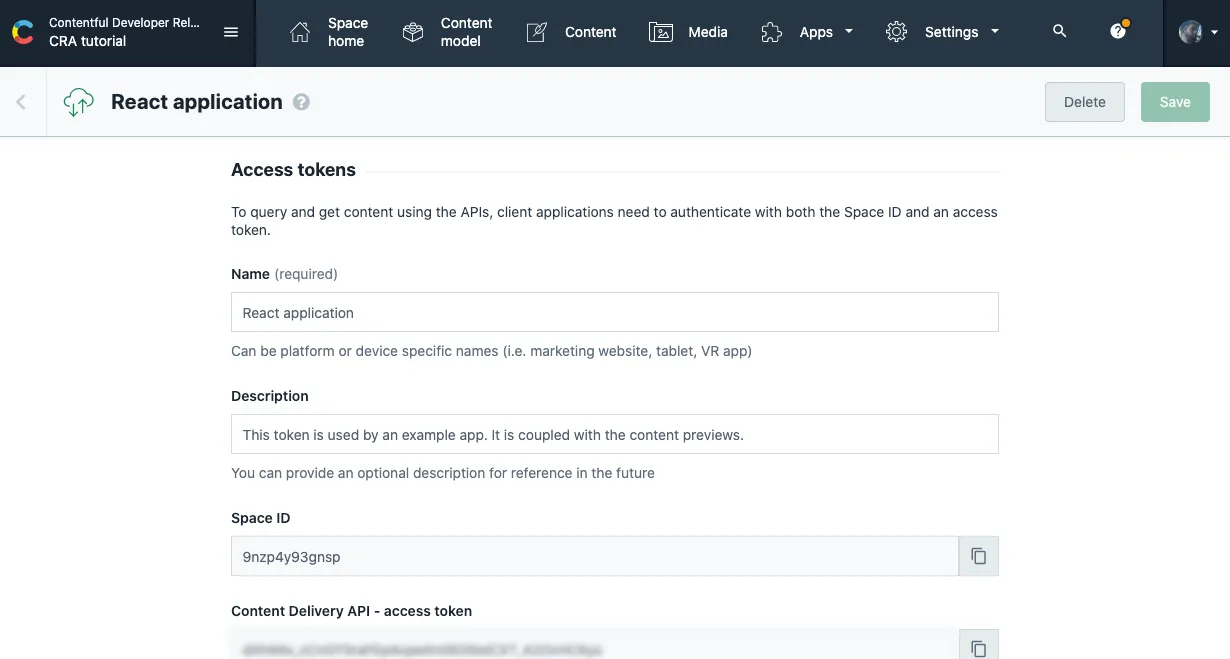Copy the Content Delivery API access token
The height and width of the screenshot is (659, 1230).
pyautogui.click(x=979, y=647)
